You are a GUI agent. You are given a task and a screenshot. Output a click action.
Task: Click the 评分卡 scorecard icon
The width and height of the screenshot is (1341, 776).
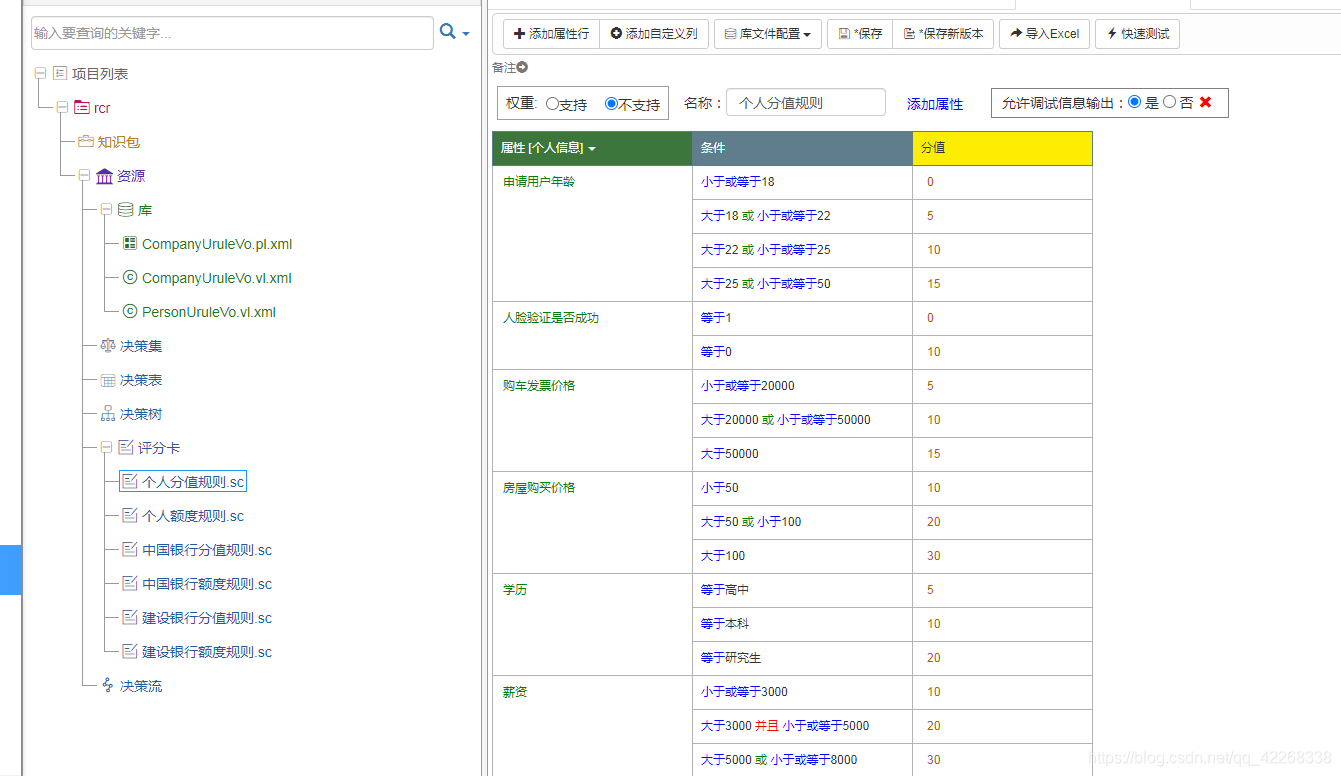126,448
